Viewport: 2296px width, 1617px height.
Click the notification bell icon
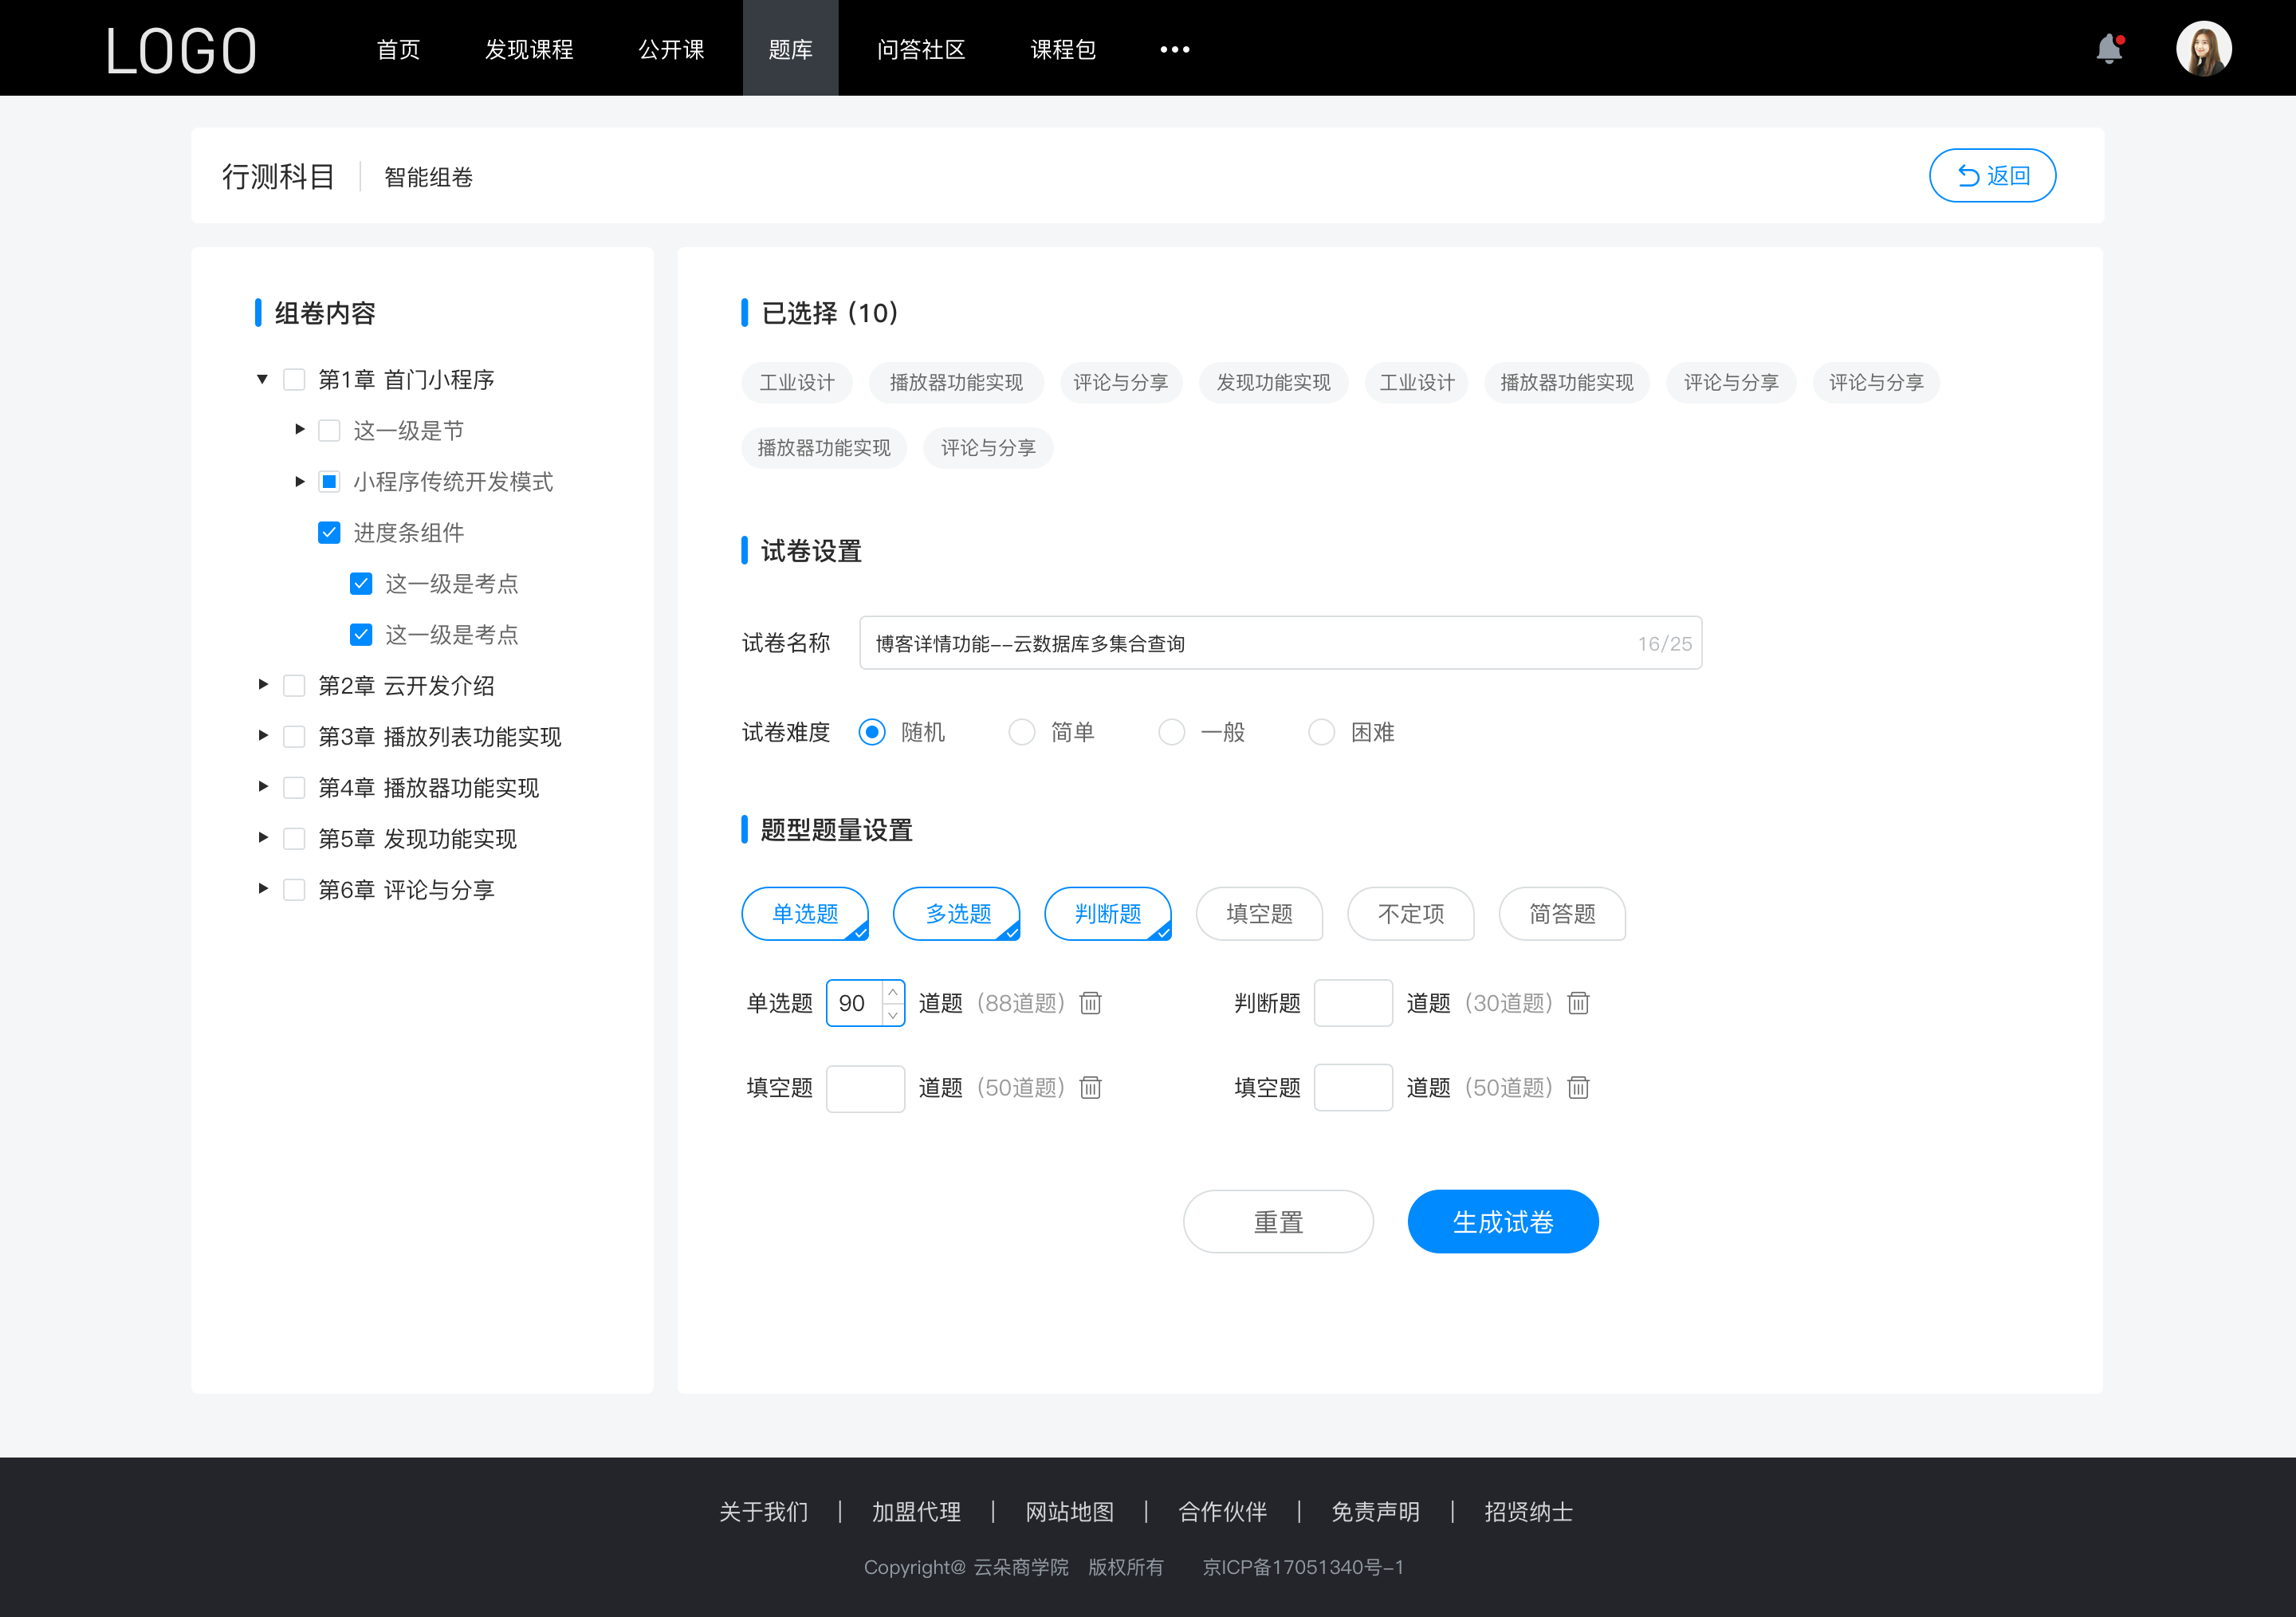pyautogui.click(x=2113, y=47)
